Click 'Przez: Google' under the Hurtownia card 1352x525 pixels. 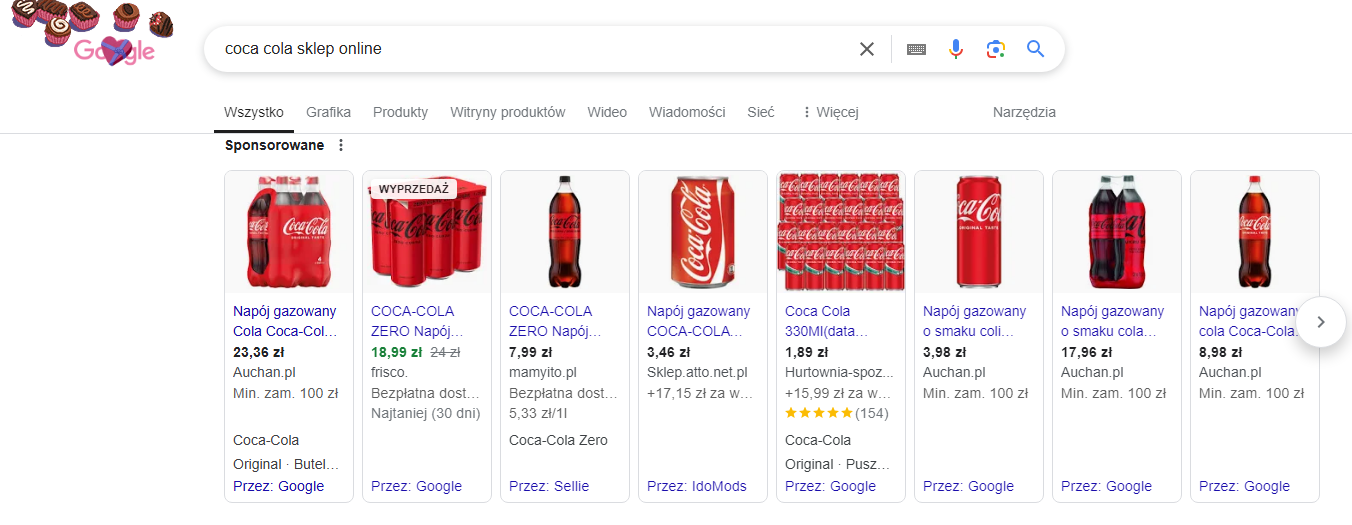click(x=830, y=486)
